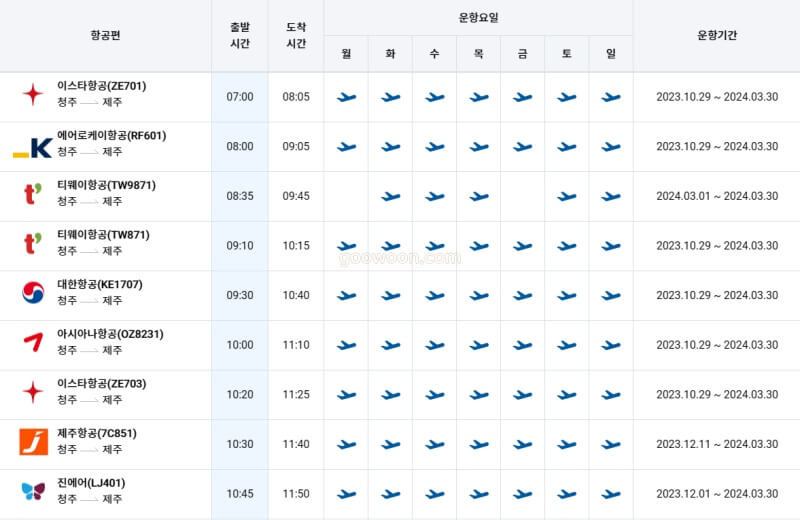Click departure time 07:00
The image size is (800, 520).
(x=240, y=97)
